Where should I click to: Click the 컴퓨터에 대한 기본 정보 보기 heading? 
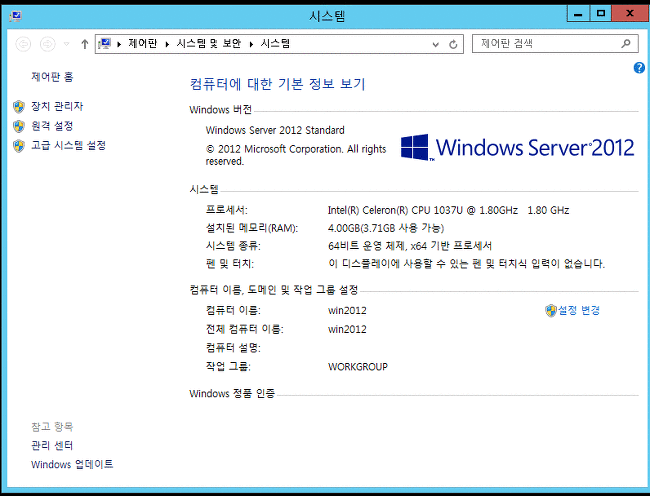277,84
